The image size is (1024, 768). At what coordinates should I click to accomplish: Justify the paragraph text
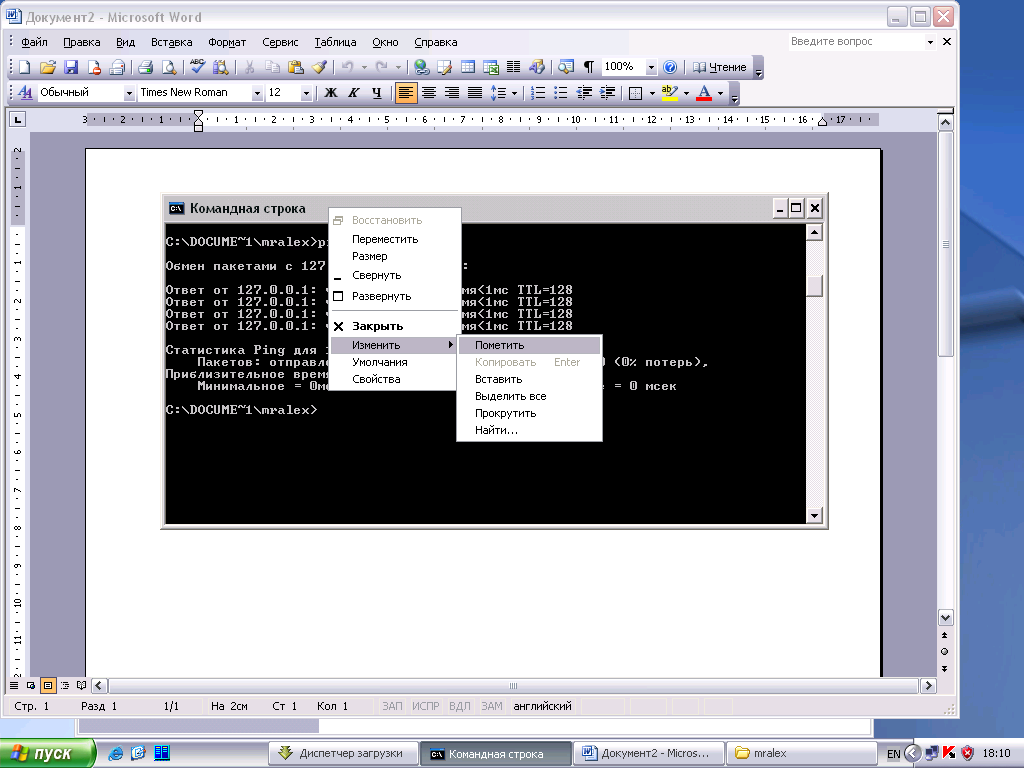(x=475, y=93)
